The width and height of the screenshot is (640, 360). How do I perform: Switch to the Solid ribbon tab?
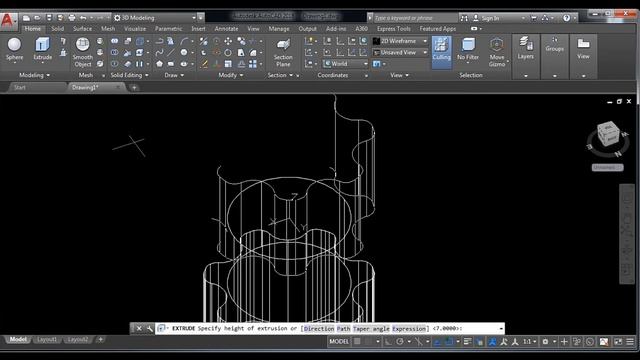click(x=58, y=29)
